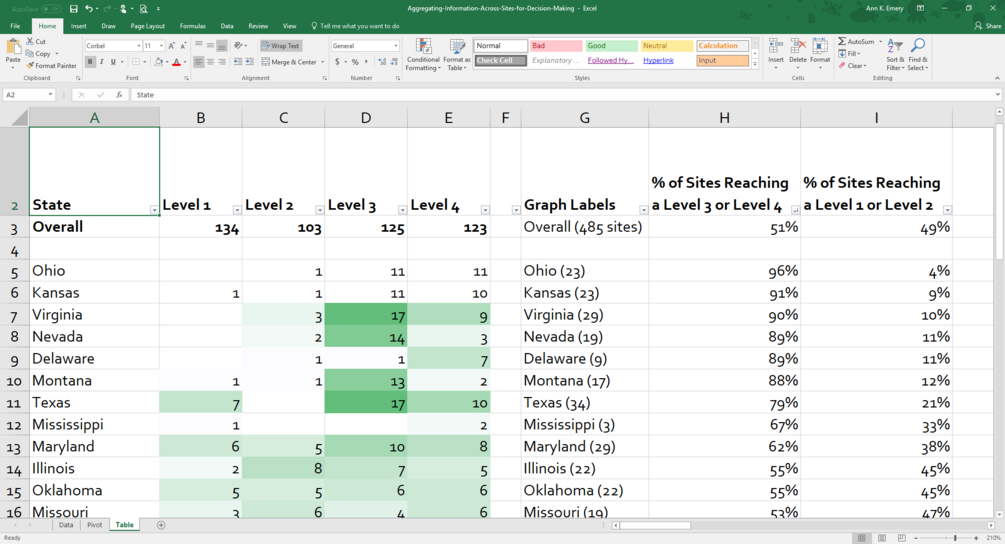Click the Fill Color paint bucket
Image resolution: width=1005 pixels, height=544 pixels.
[x=158, y=62]
